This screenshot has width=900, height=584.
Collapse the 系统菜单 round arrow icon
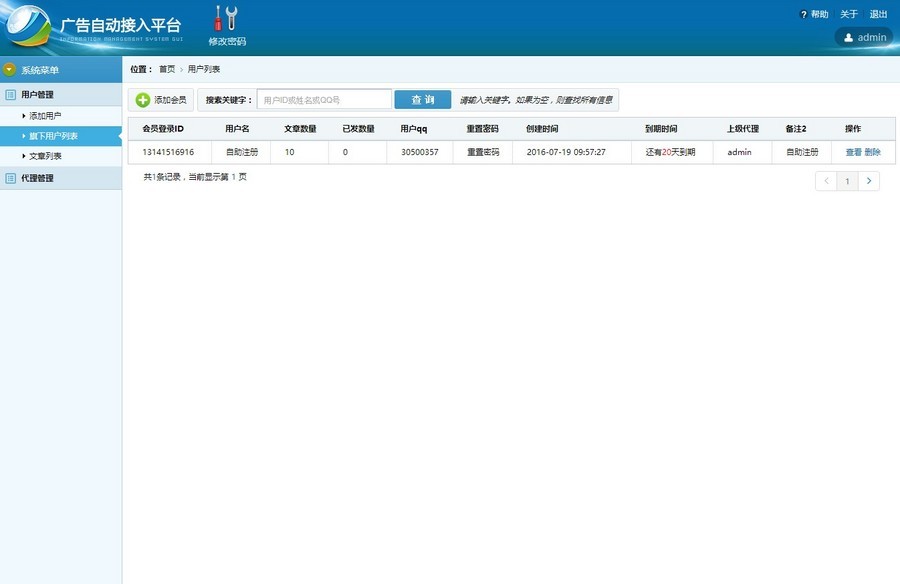(9, 69)
